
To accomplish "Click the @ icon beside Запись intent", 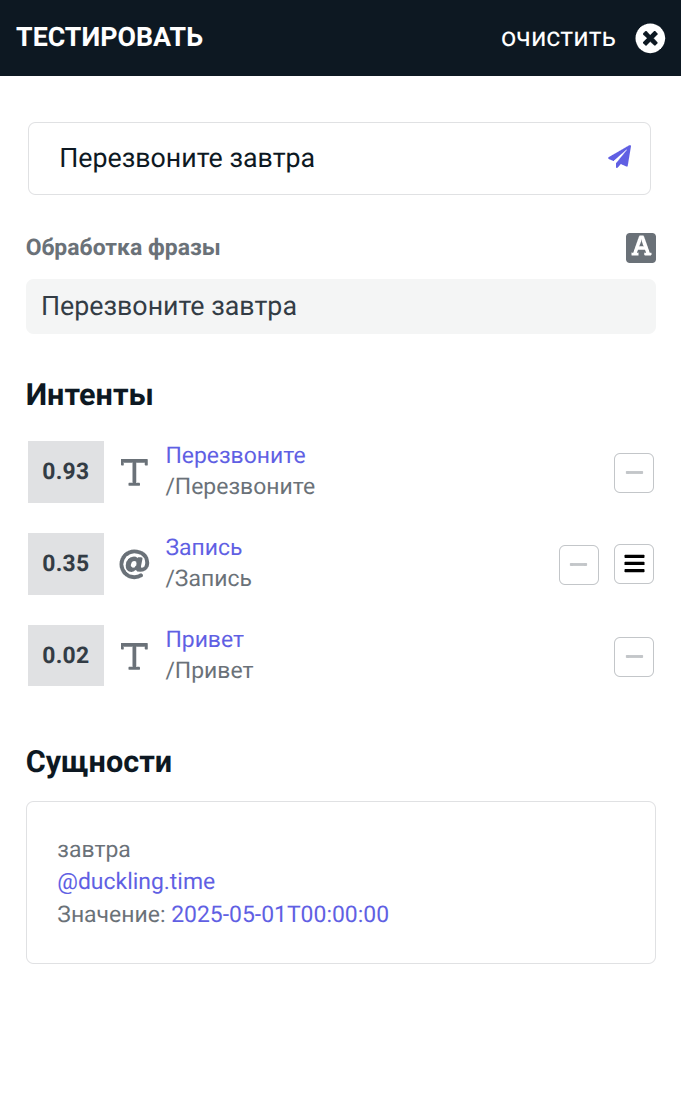I will (x=134, y=564).
